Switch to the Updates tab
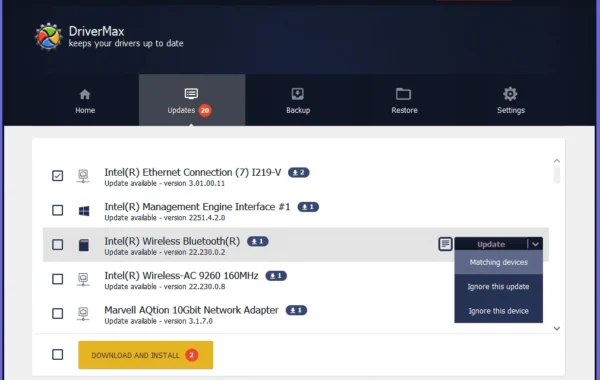The image size is (600, 380). (x=192, y=100)
